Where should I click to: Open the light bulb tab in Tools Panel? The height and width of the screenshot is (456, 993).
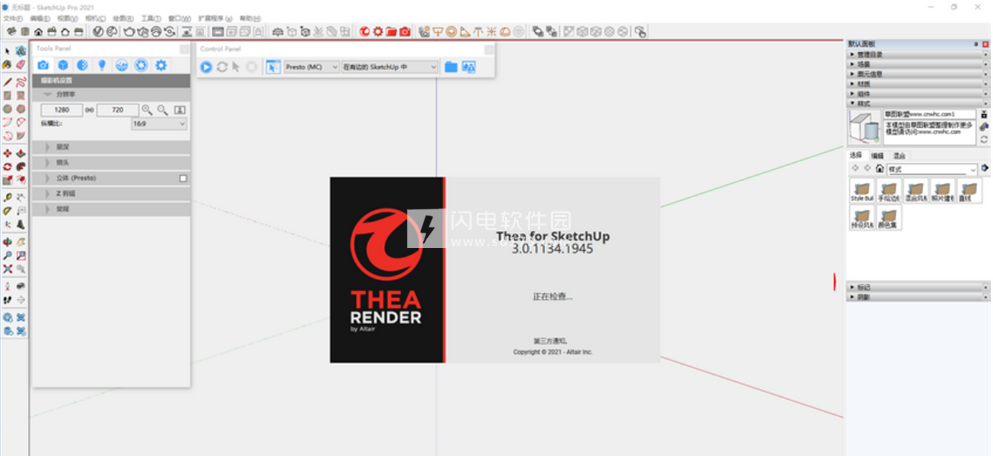click(102, 65)
